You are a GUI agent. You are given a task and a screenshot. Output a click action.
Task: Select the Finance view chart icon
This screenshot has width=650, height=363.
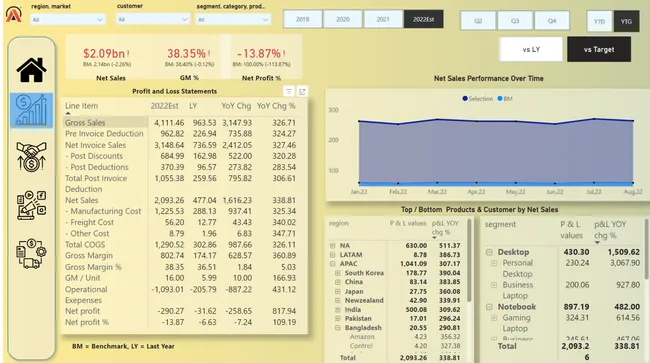(x=32, y=110)
